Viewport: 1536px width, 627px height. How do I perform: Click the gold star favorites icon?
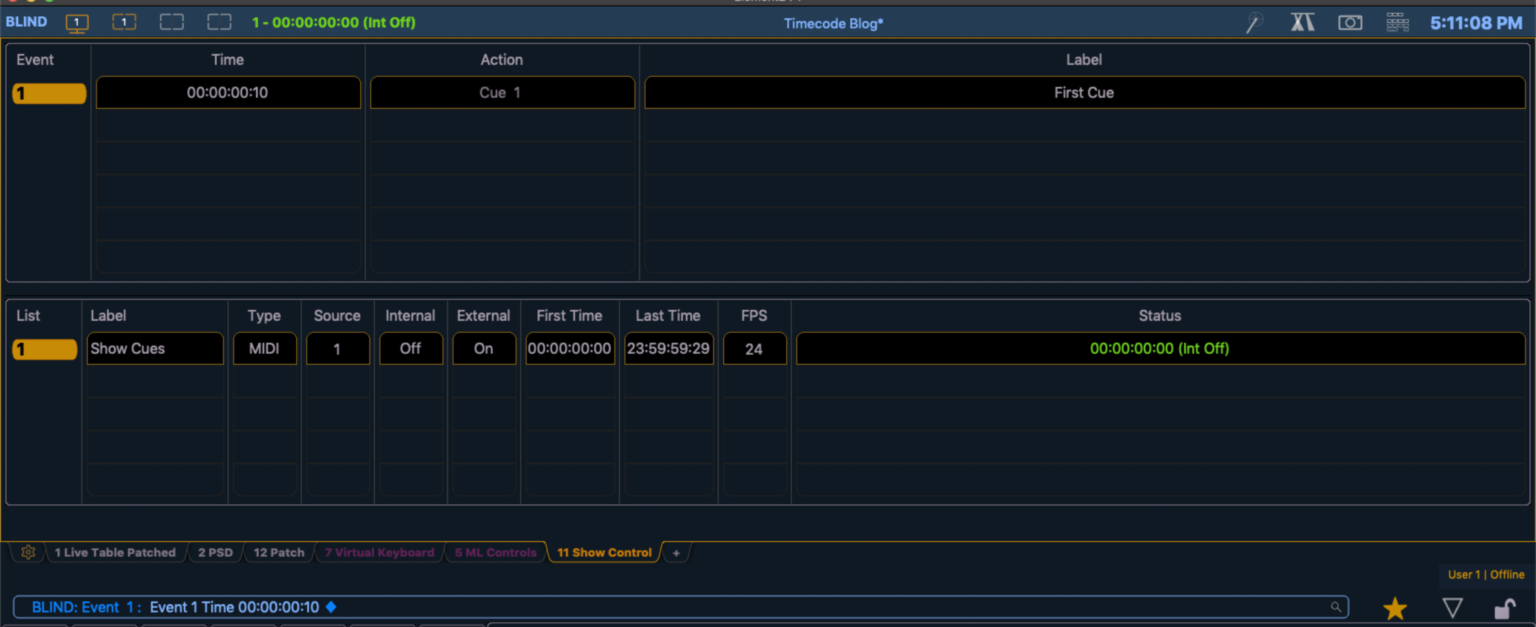(1395, 608)
